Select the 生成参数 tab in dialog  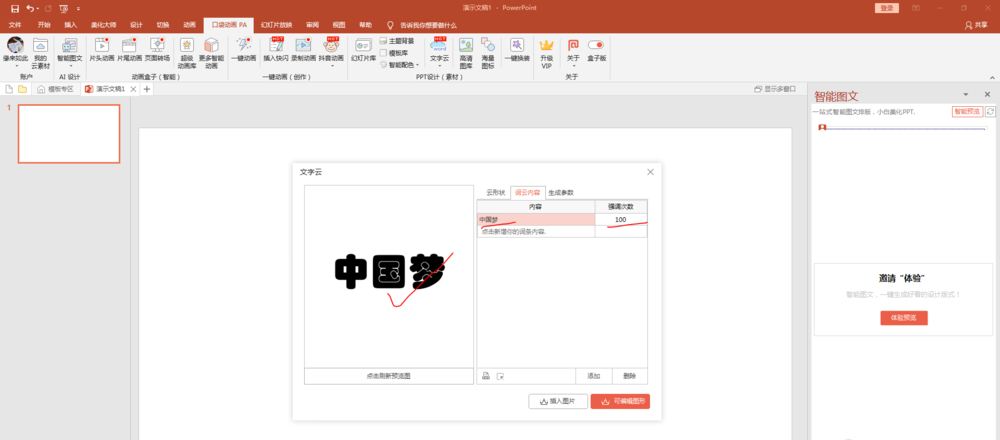(x=561, y=192)
